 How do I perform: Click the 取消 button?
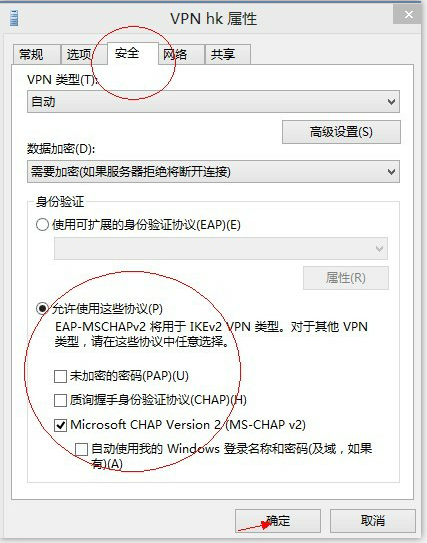click(373, 521)
